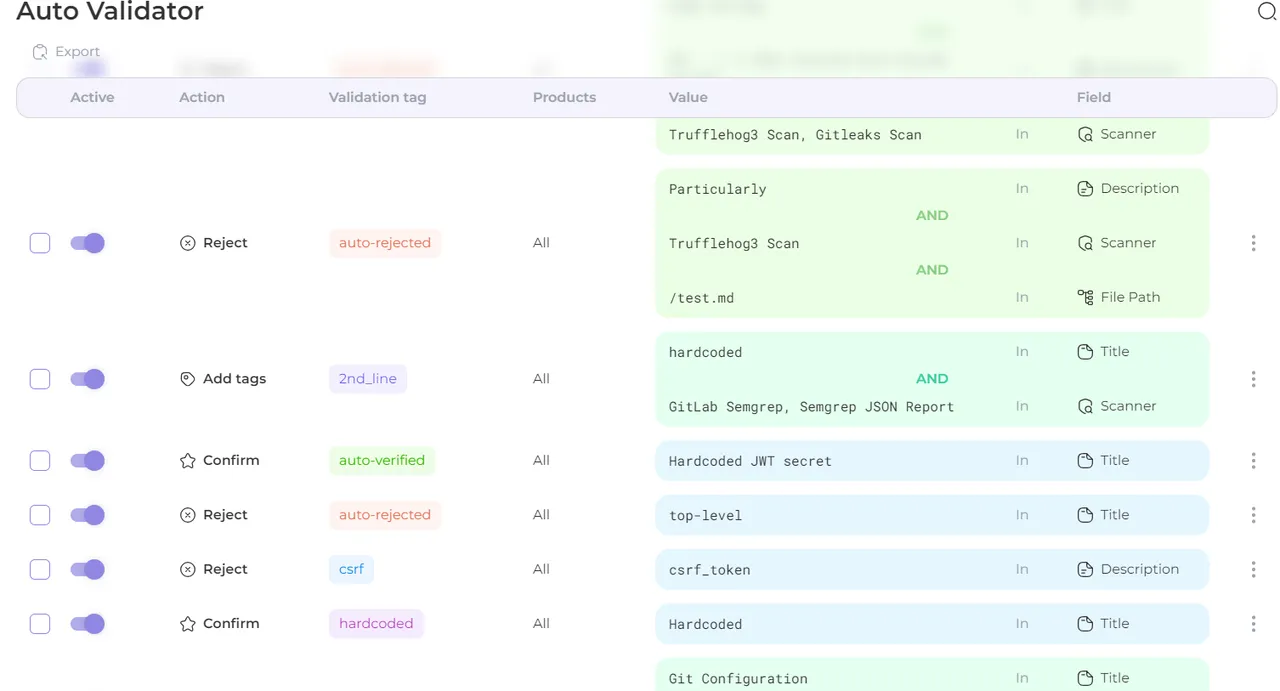
Task: Click the Field column header
Action: click(1093, 98)
